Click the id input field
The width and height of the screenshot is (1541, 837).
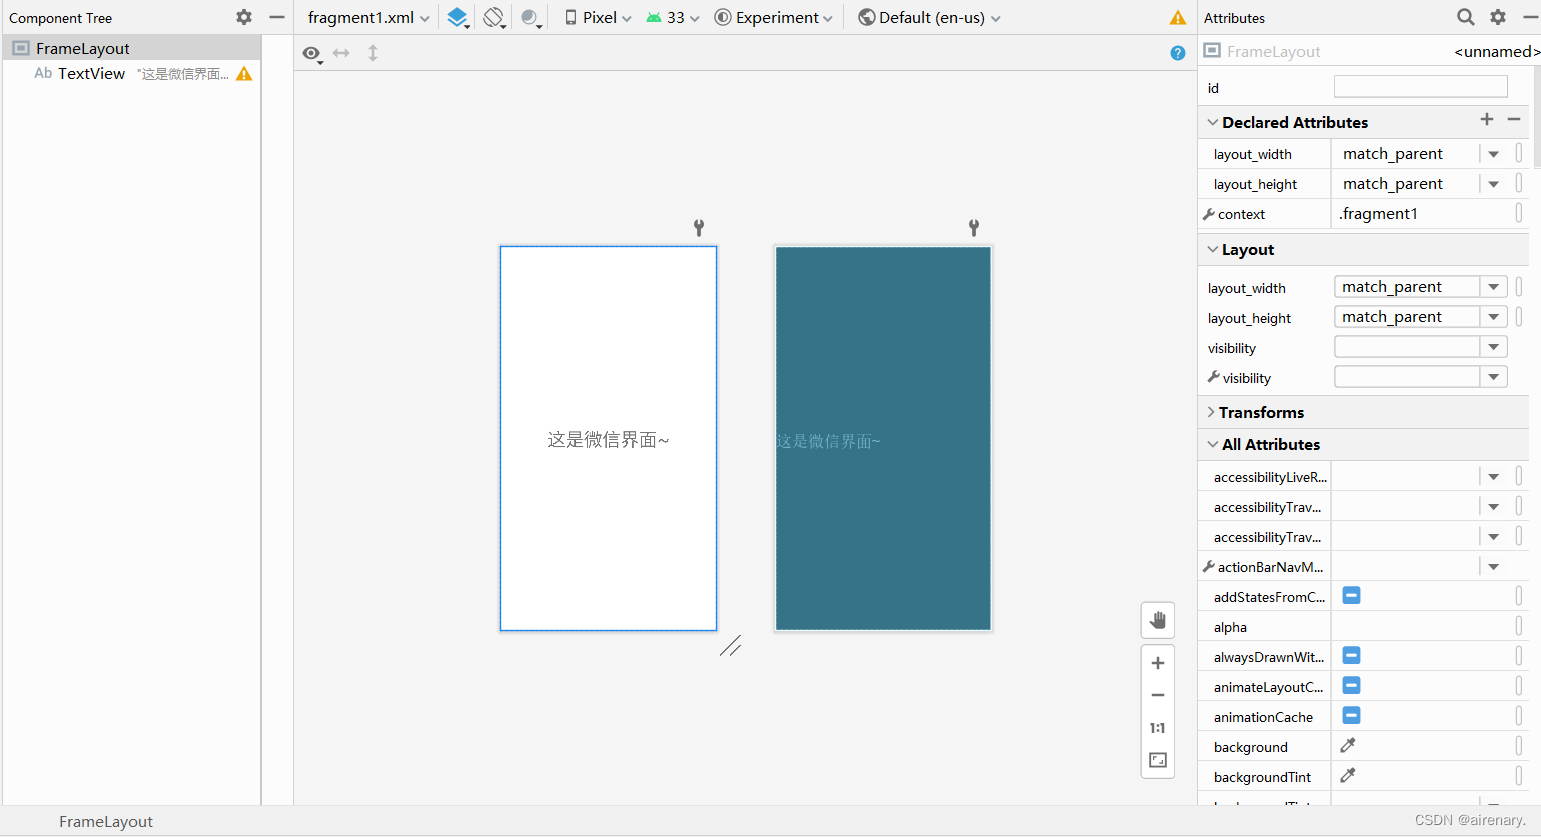(1421, 87)
